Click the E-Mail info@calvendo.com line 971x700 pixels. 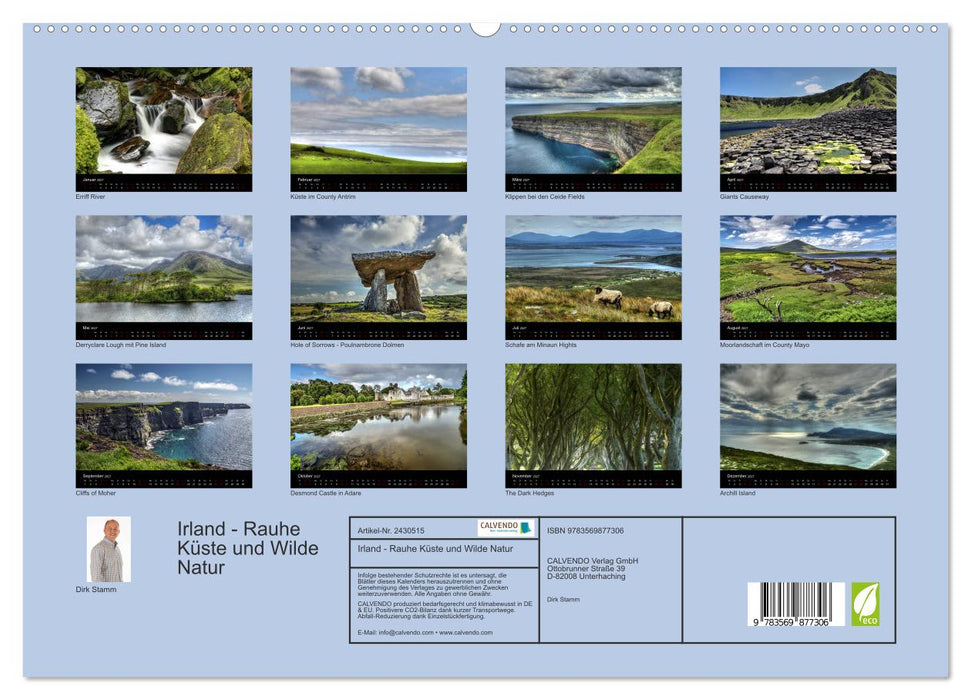[x=425, y=632]
